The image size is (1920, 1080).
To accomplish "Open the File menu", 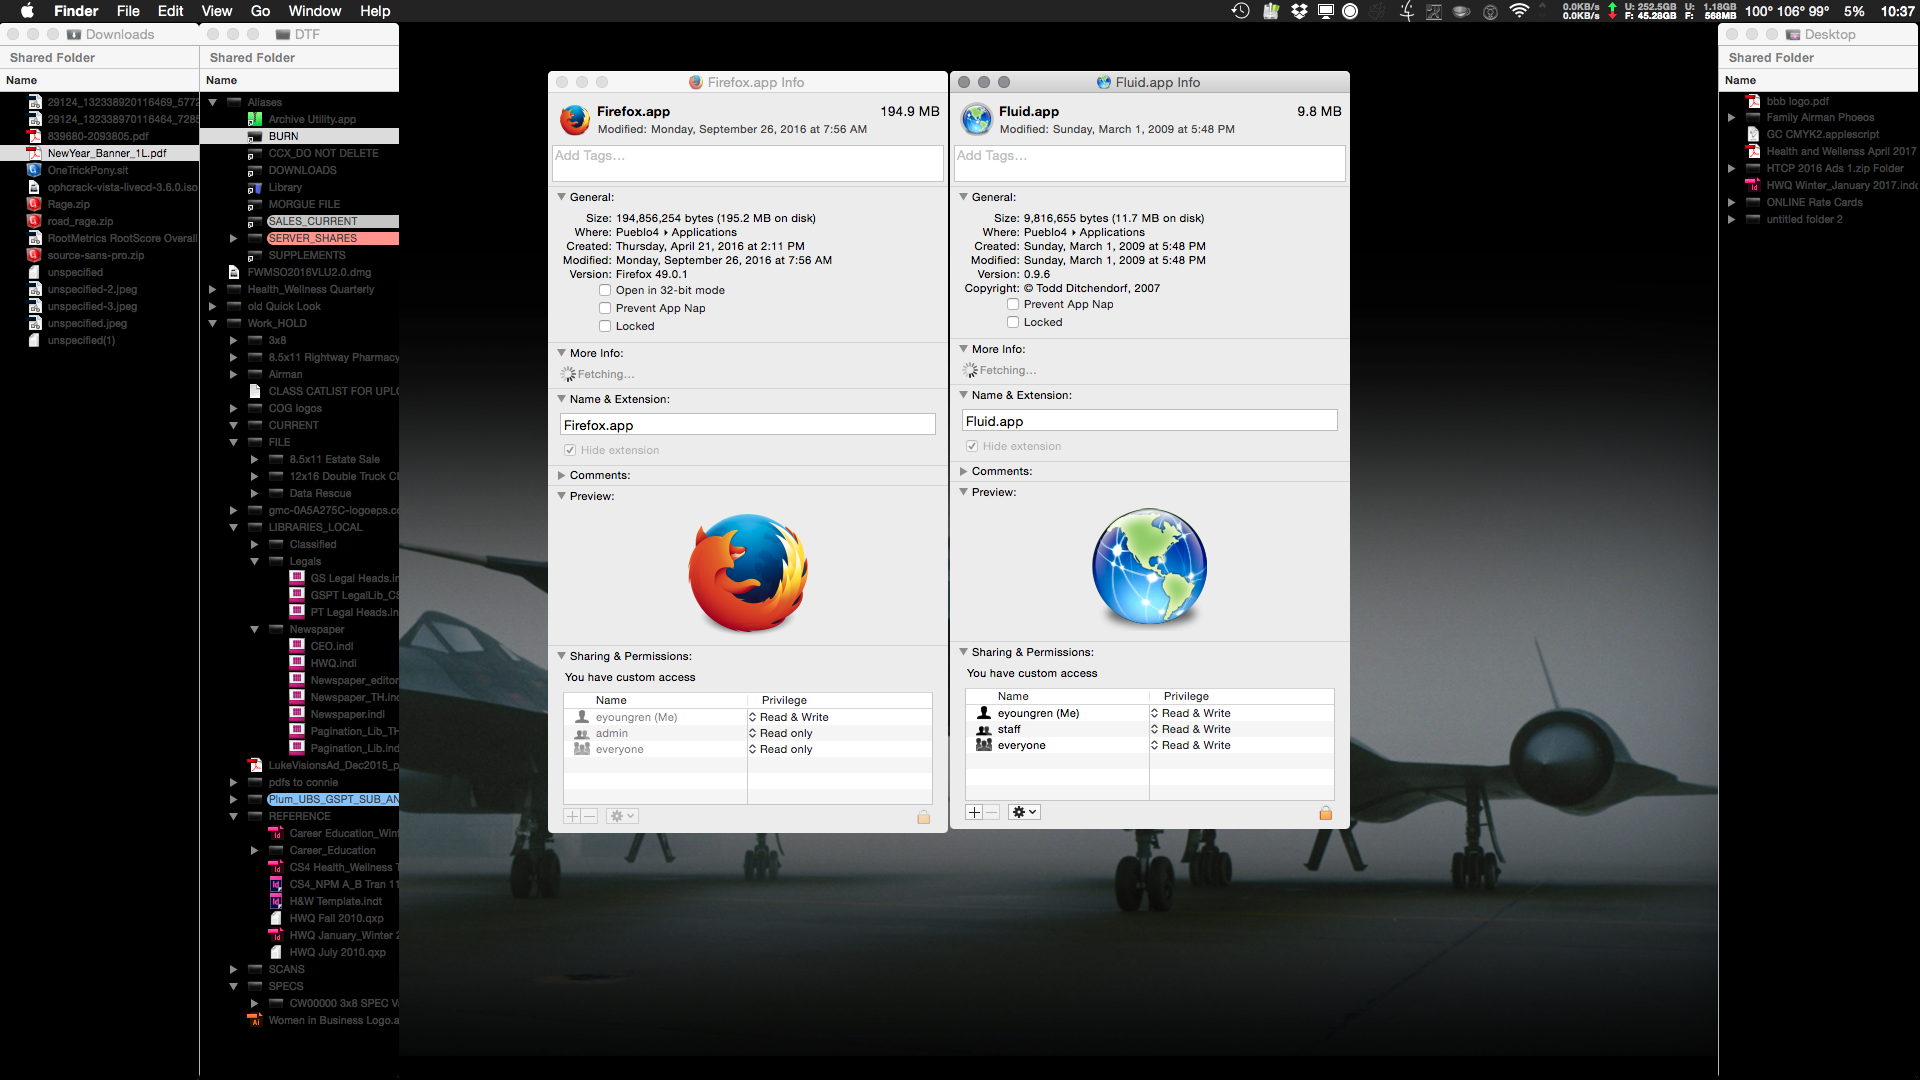I will tap(128, 11).
